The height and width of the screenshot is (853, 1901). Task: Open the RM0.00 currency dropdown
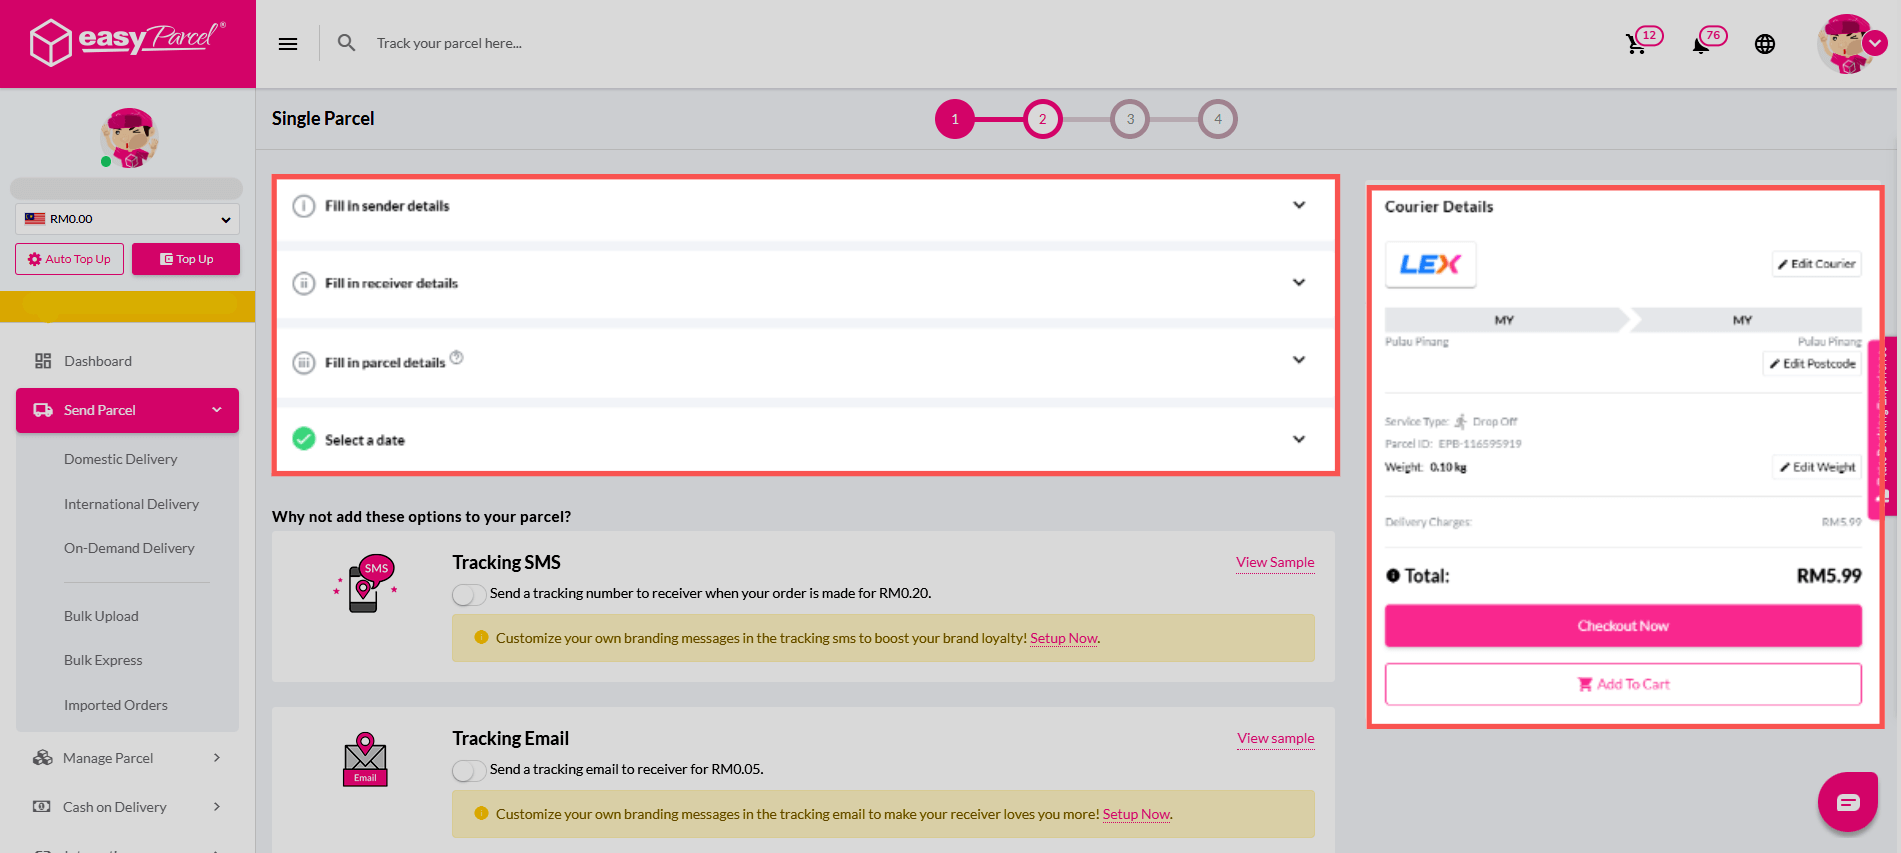pyautogui.click(x=127, y=219)
